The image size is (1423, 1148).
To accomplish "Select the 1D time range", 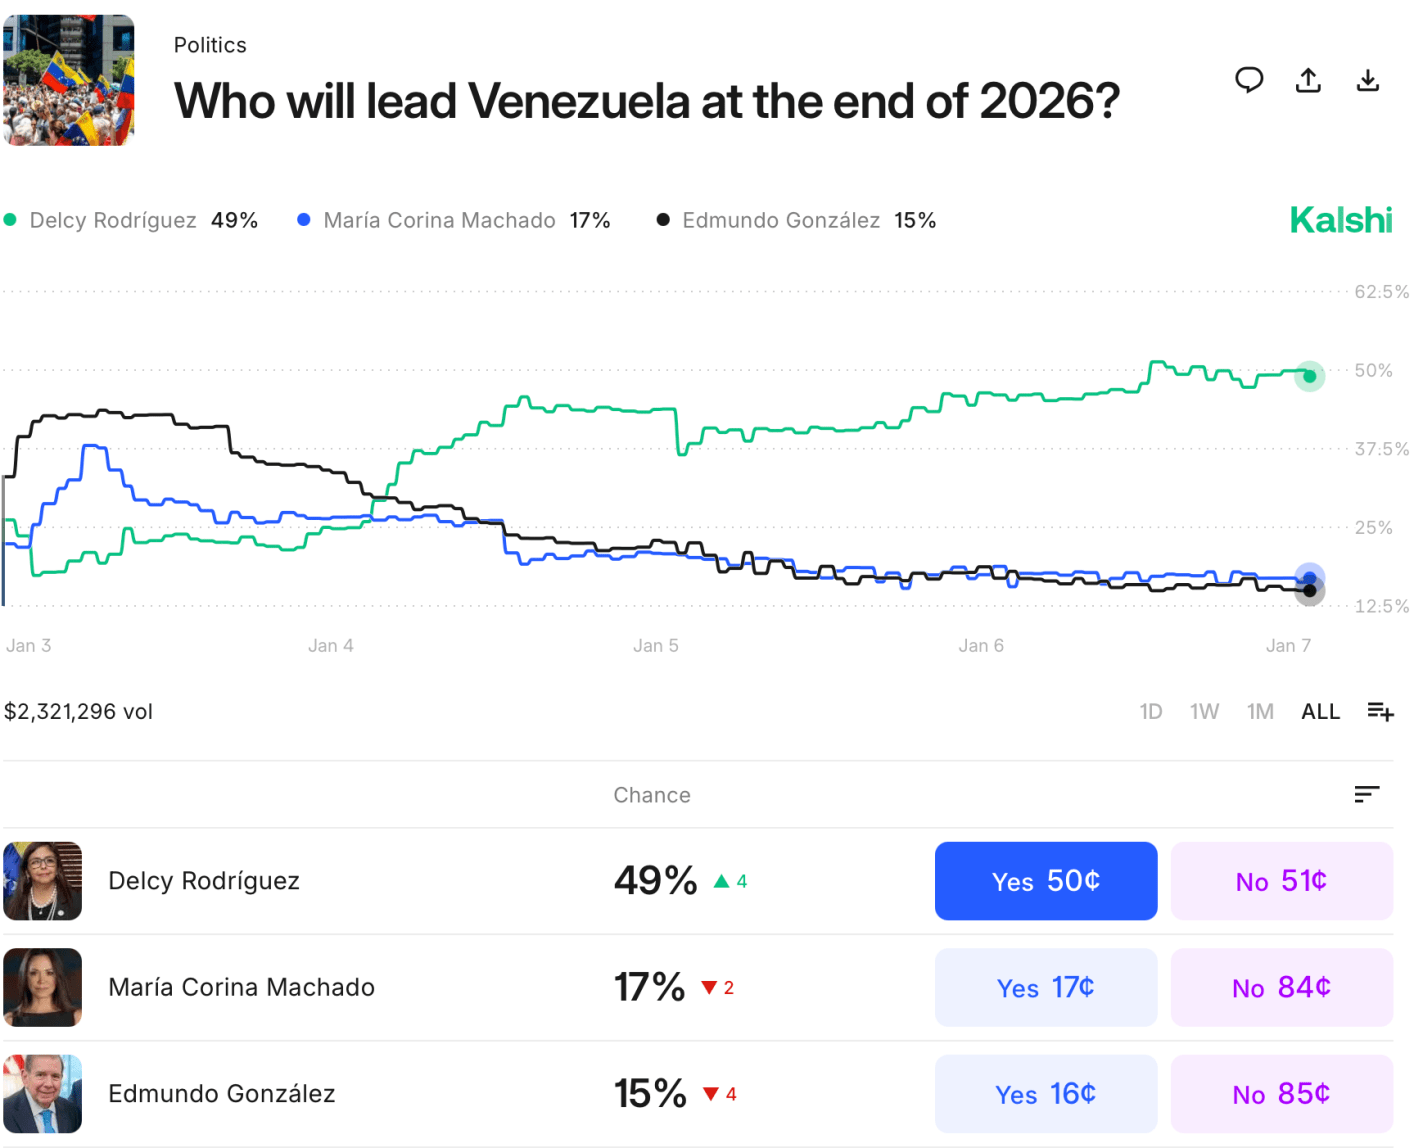I will coord(1151,711).
